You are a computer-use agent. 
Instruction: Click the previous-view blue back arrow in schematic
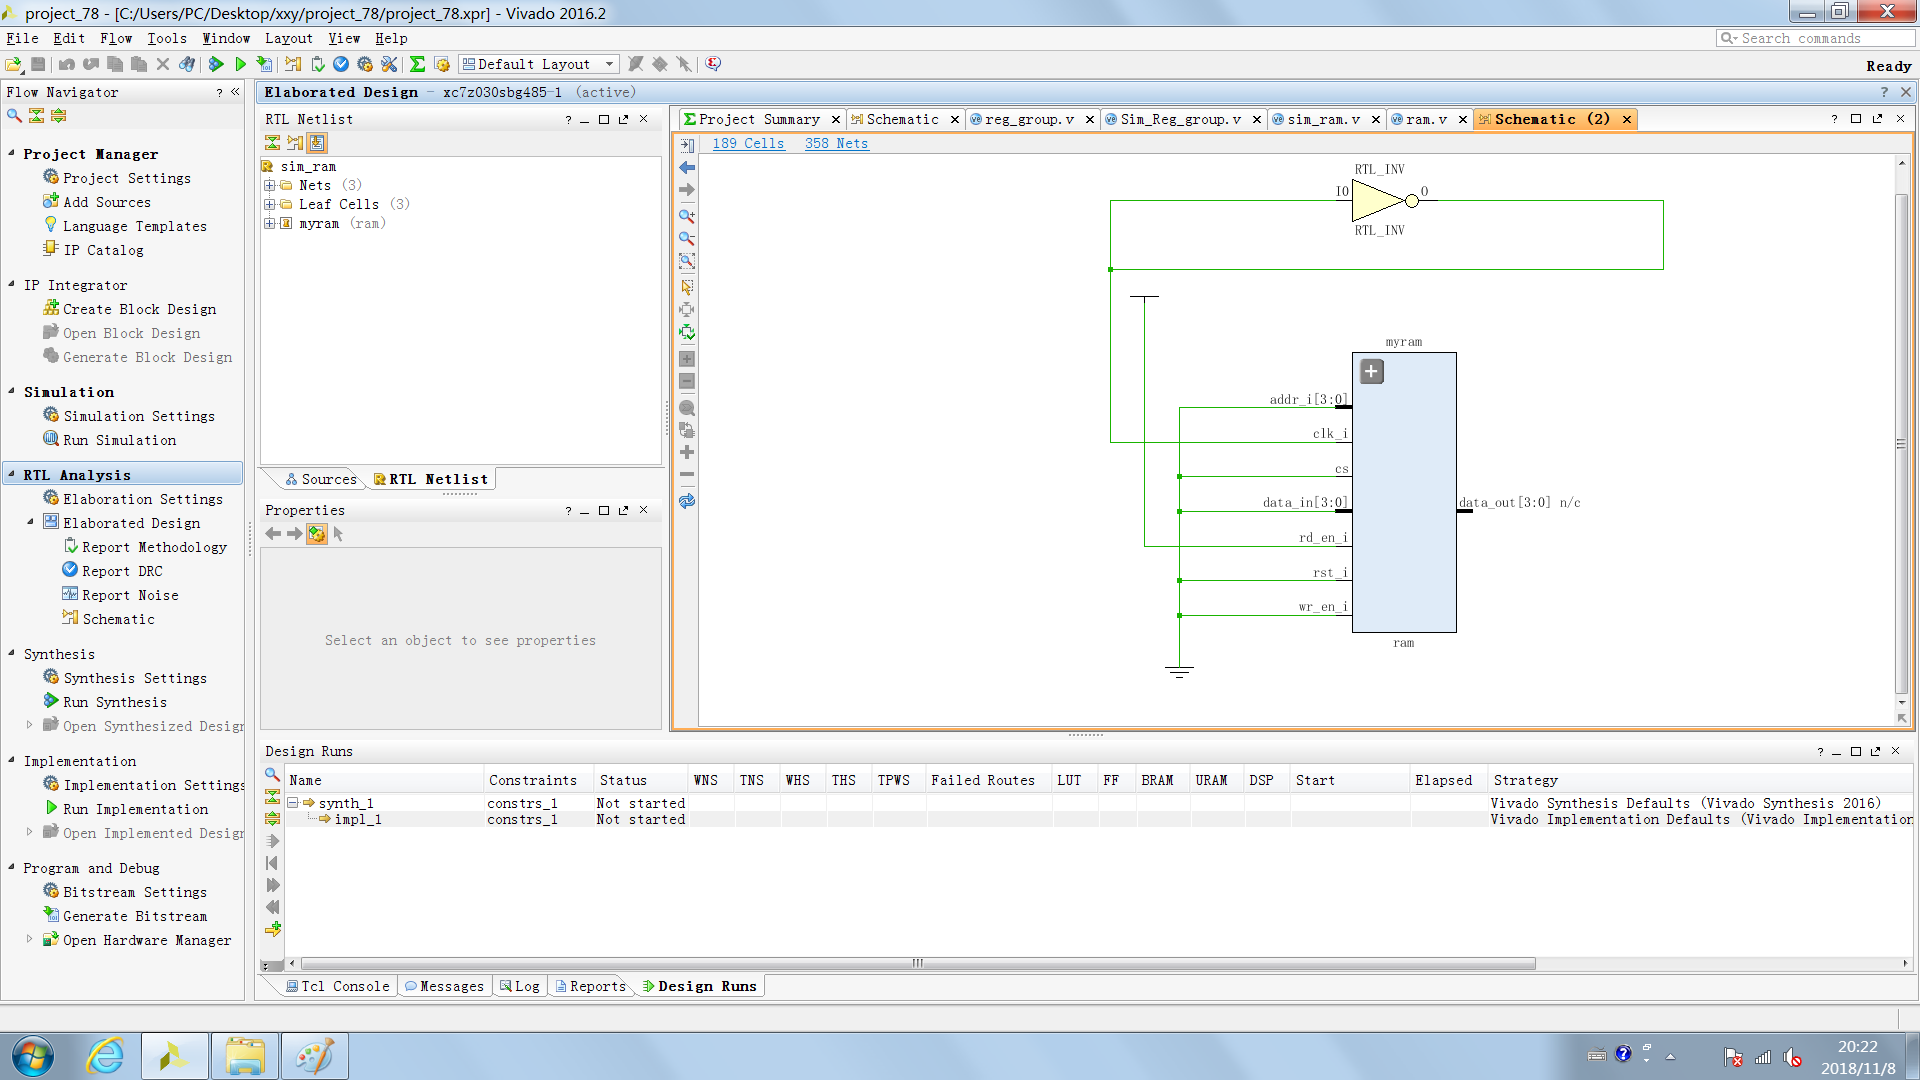(x=686, y=168)
